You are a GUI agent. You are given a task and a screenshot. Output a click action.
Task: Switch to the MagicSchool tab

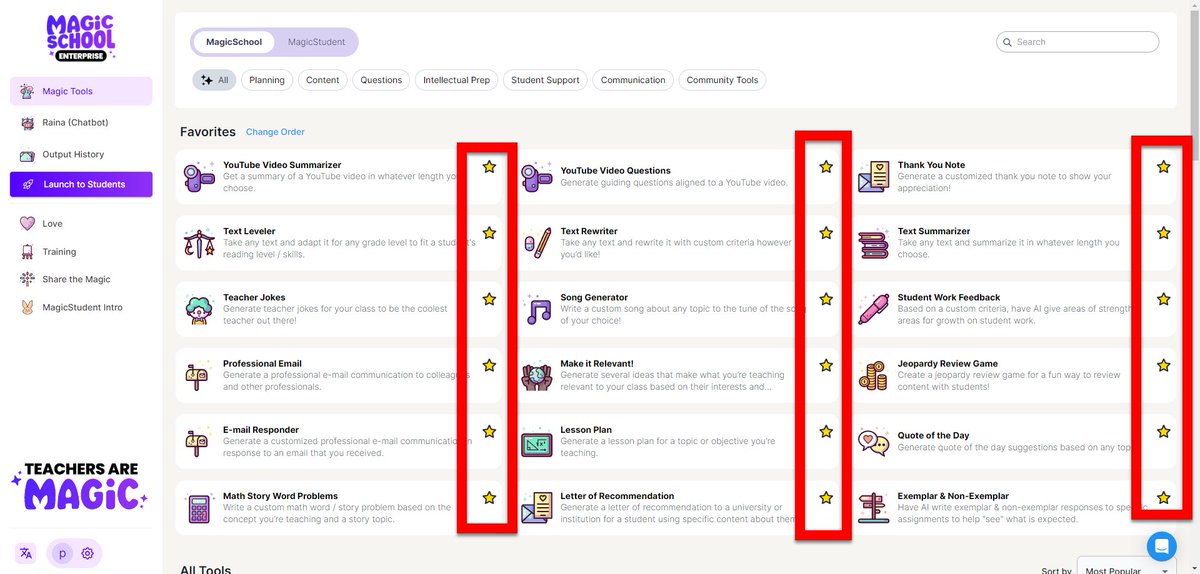point(234,42)
